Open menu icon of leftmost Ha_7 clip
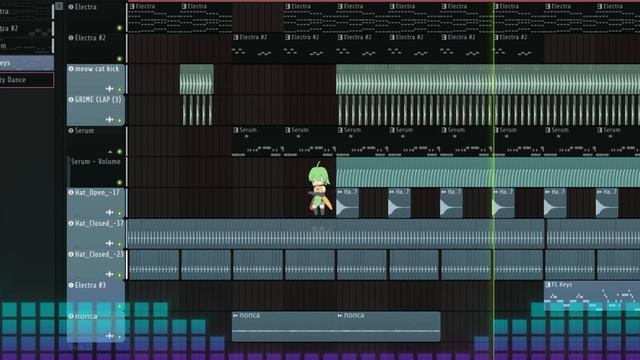This screenshot has height=360, width=640. (340, 191)
